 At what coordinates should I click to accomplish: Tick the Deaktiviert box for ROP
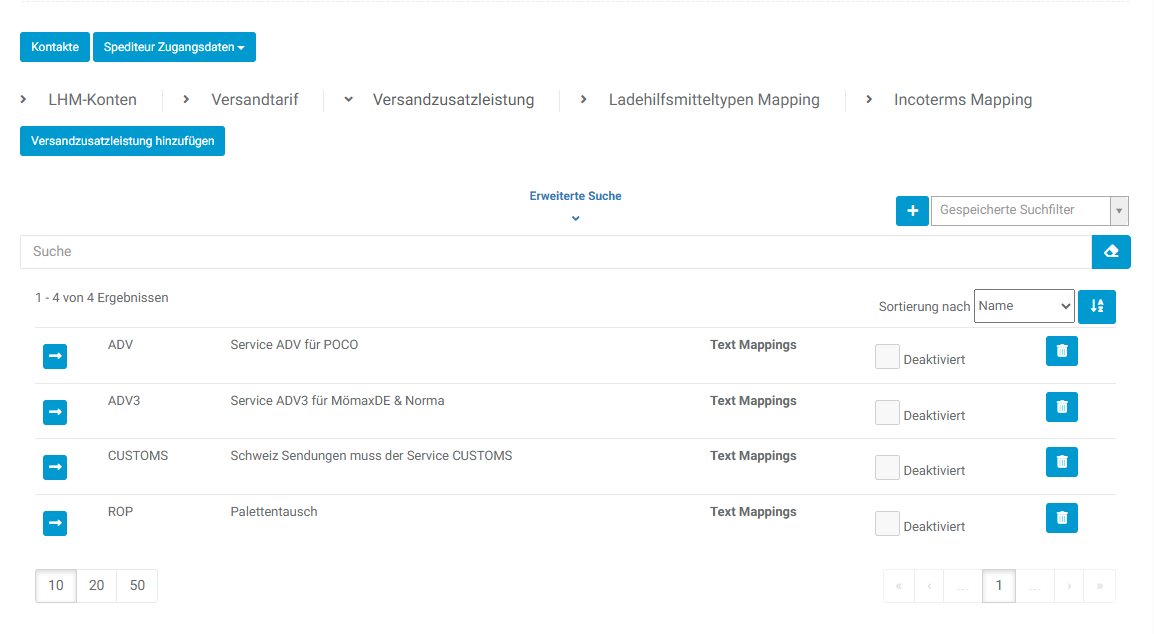887,523
